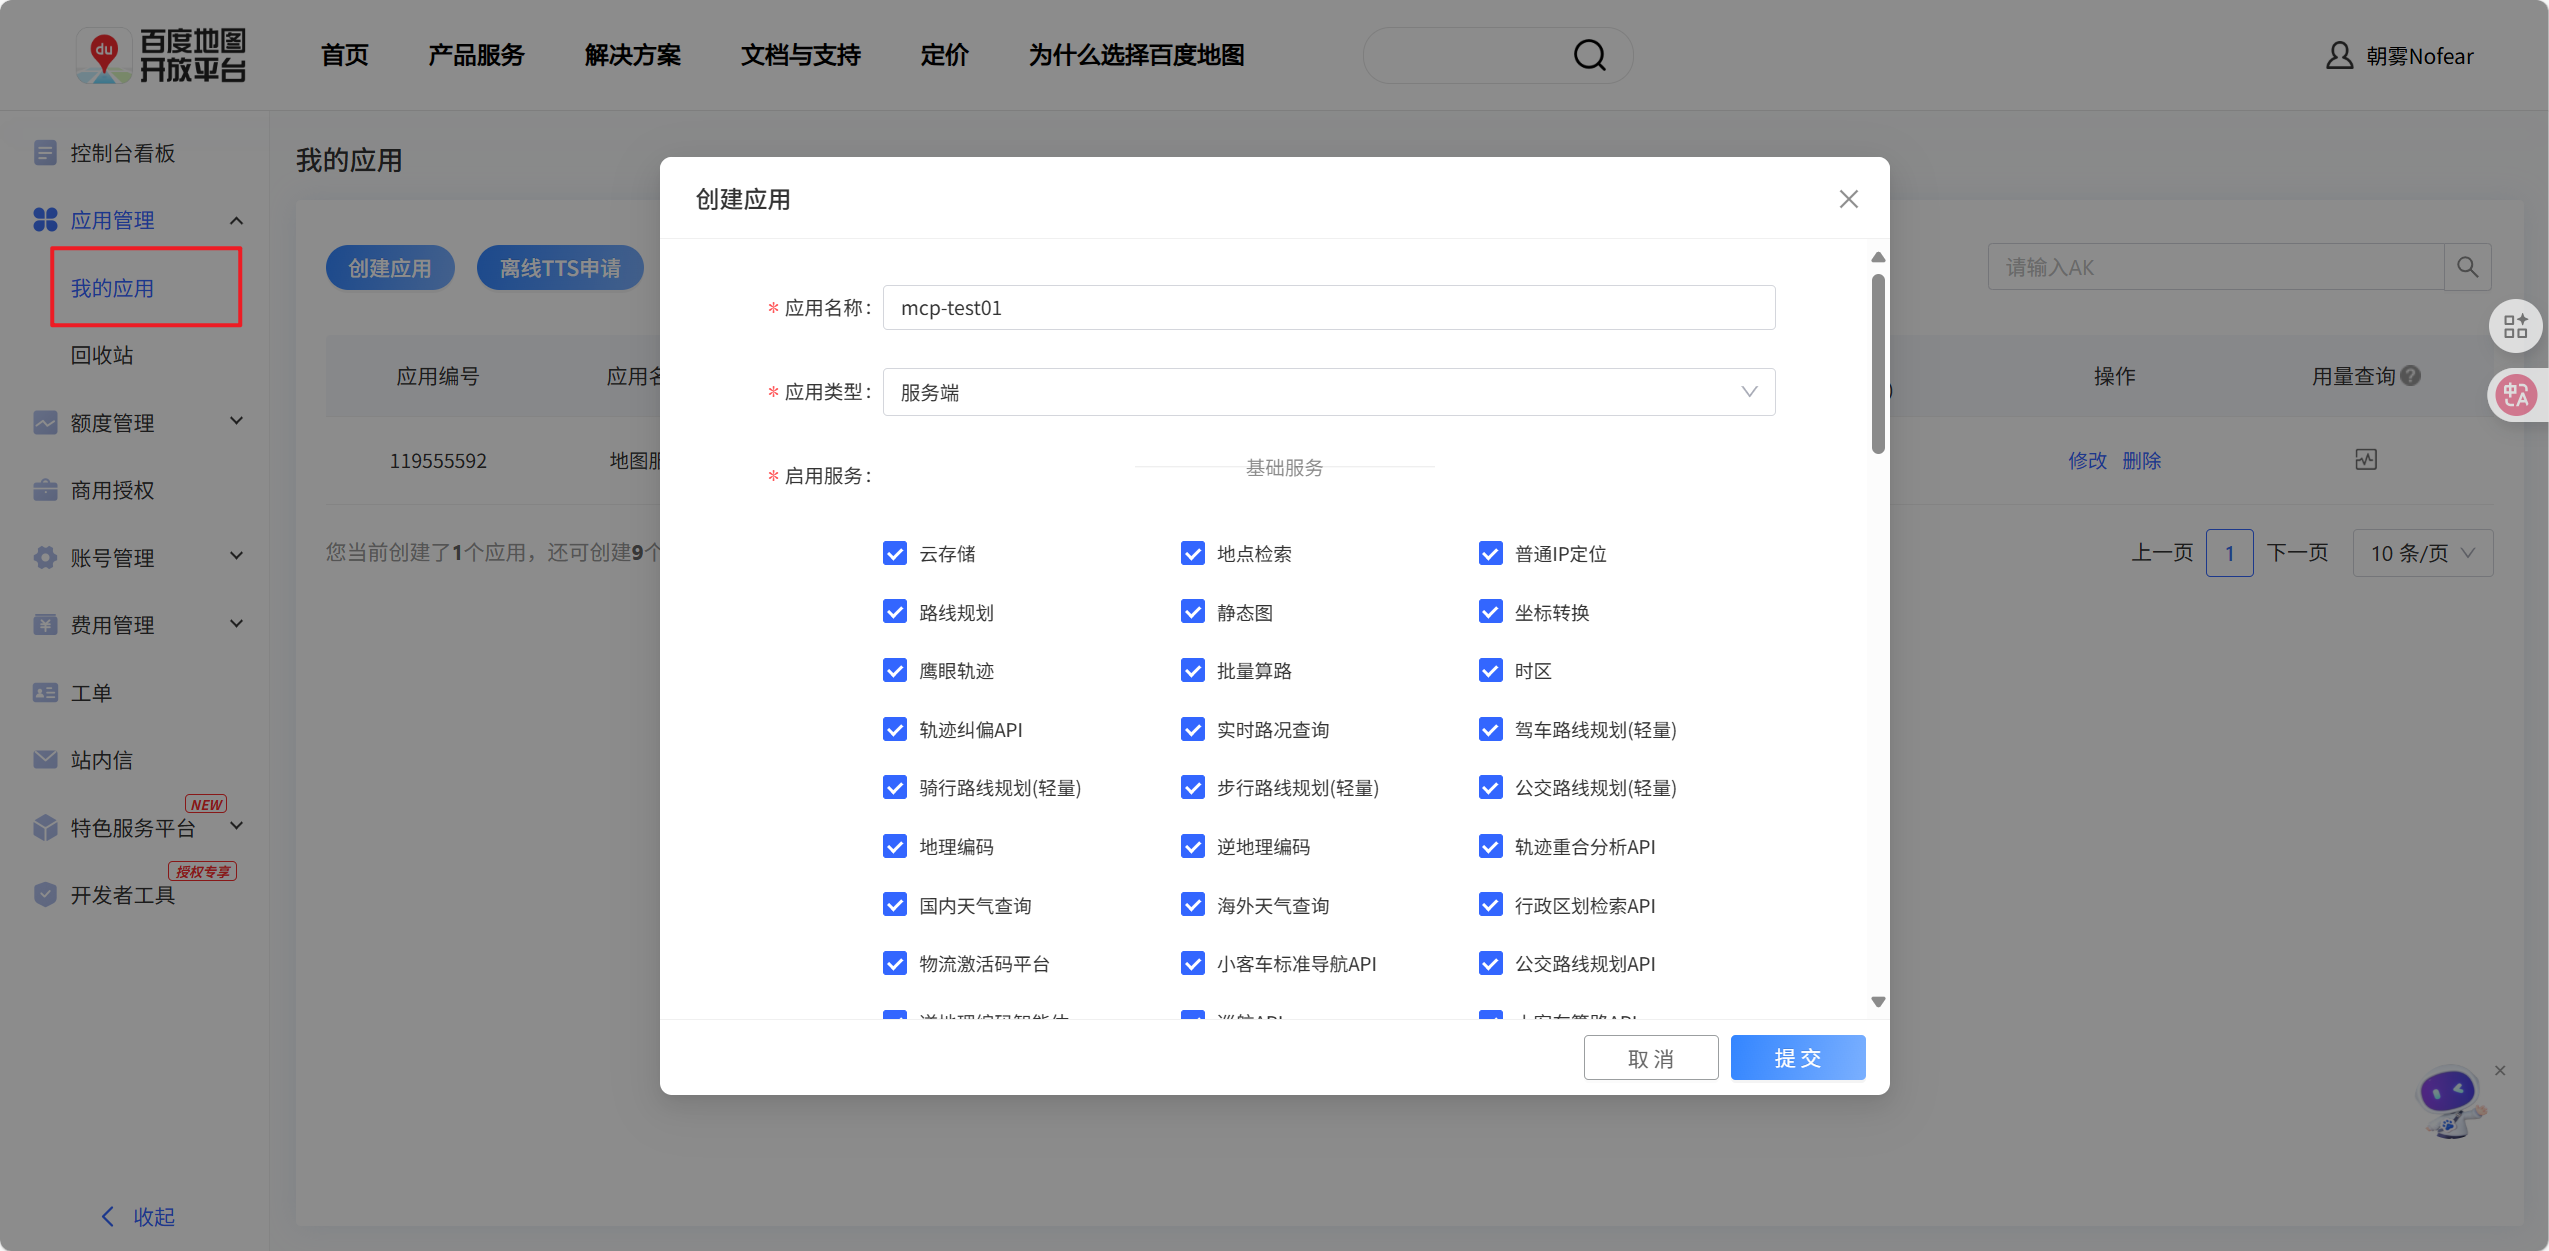Click the 取消 button
Image resolution: width=2549 pixels, height=1251 pixels.
1650,1058
